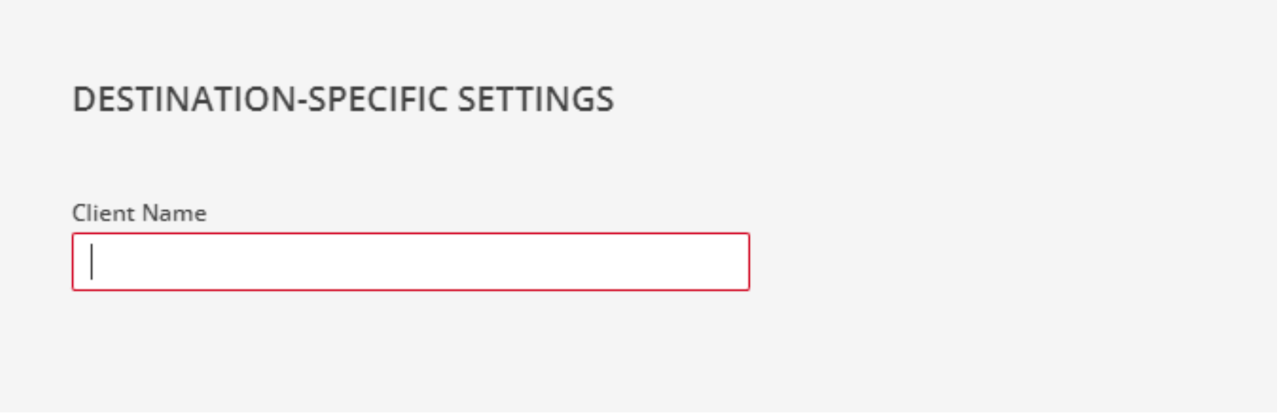Click the Client Name input field

click(410, 262)
